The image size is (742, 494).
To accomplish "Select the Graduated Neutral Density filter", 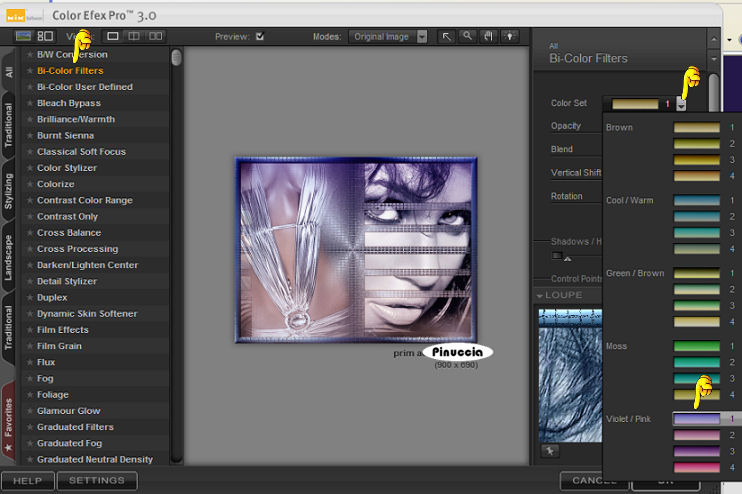I will pyautogui.click(x=95, y=459).
